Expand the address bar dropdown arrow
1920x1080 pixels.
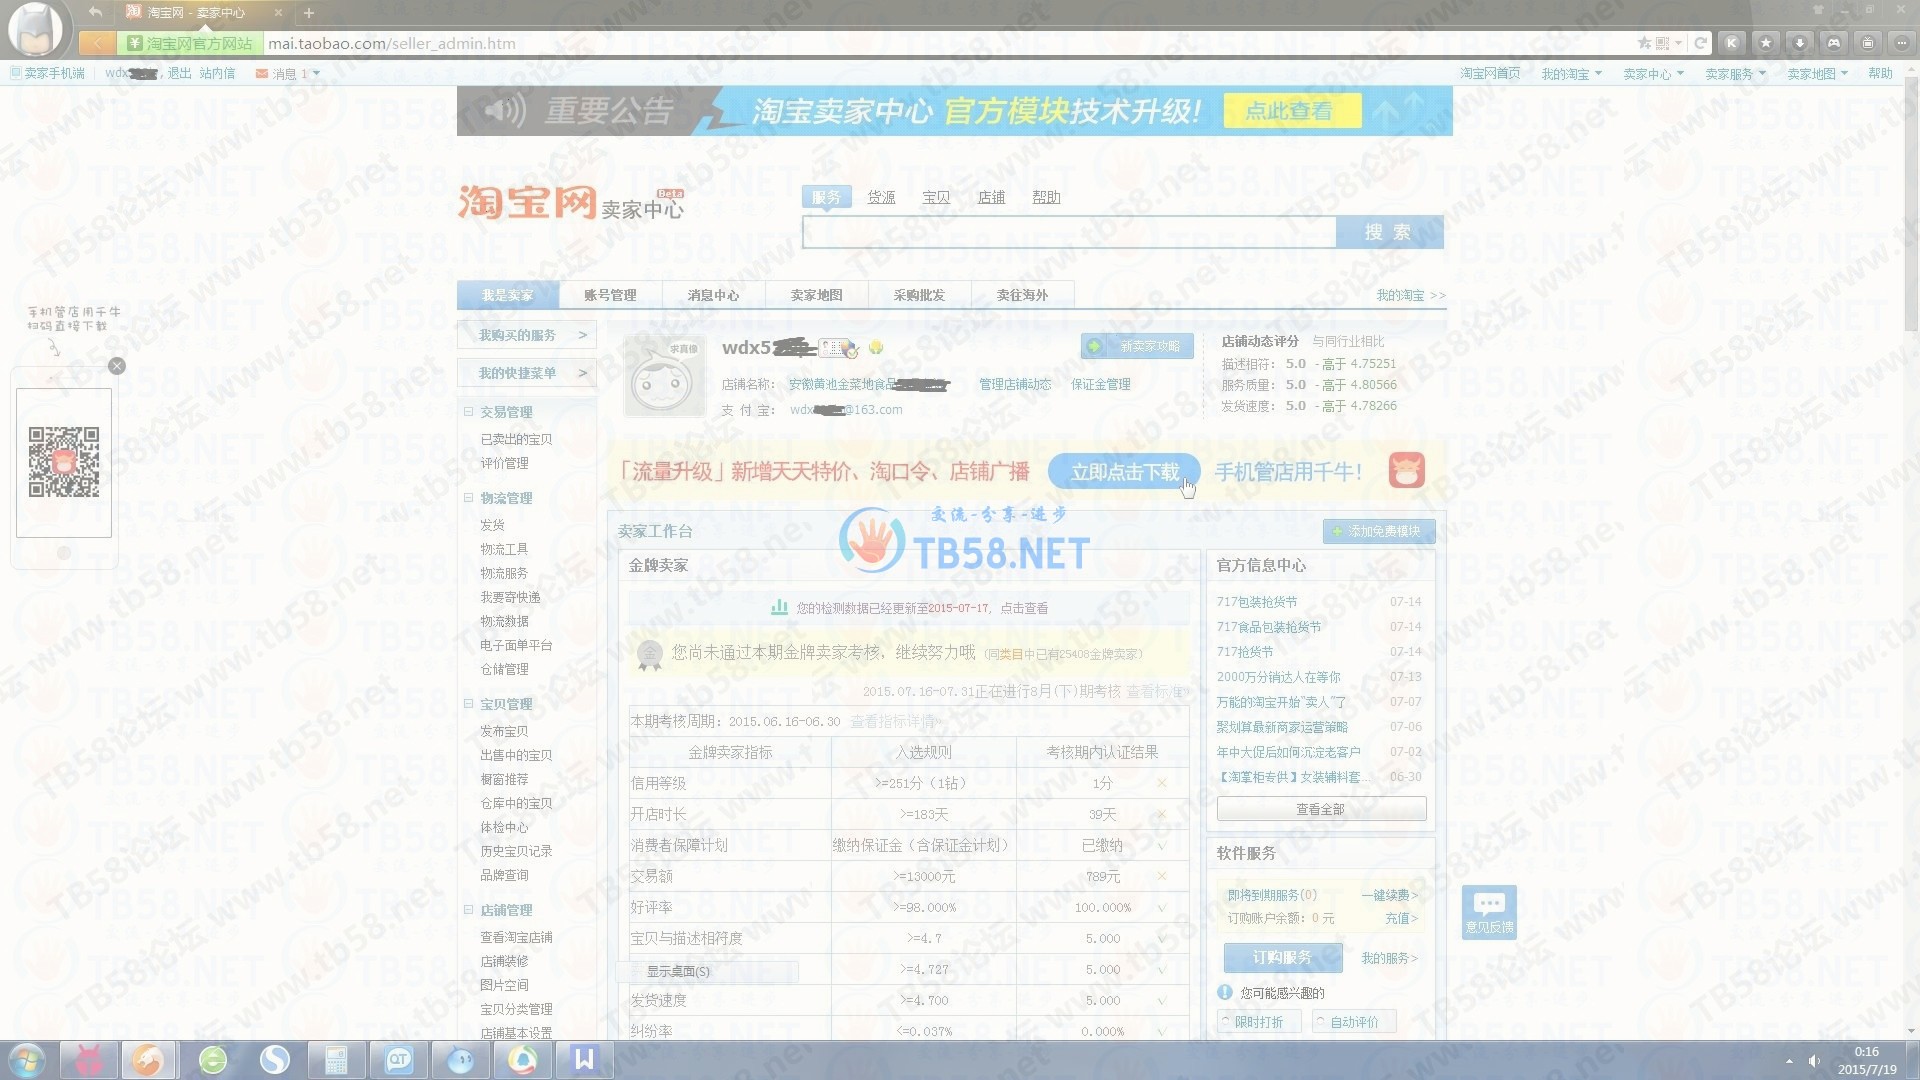(1678, 43)
